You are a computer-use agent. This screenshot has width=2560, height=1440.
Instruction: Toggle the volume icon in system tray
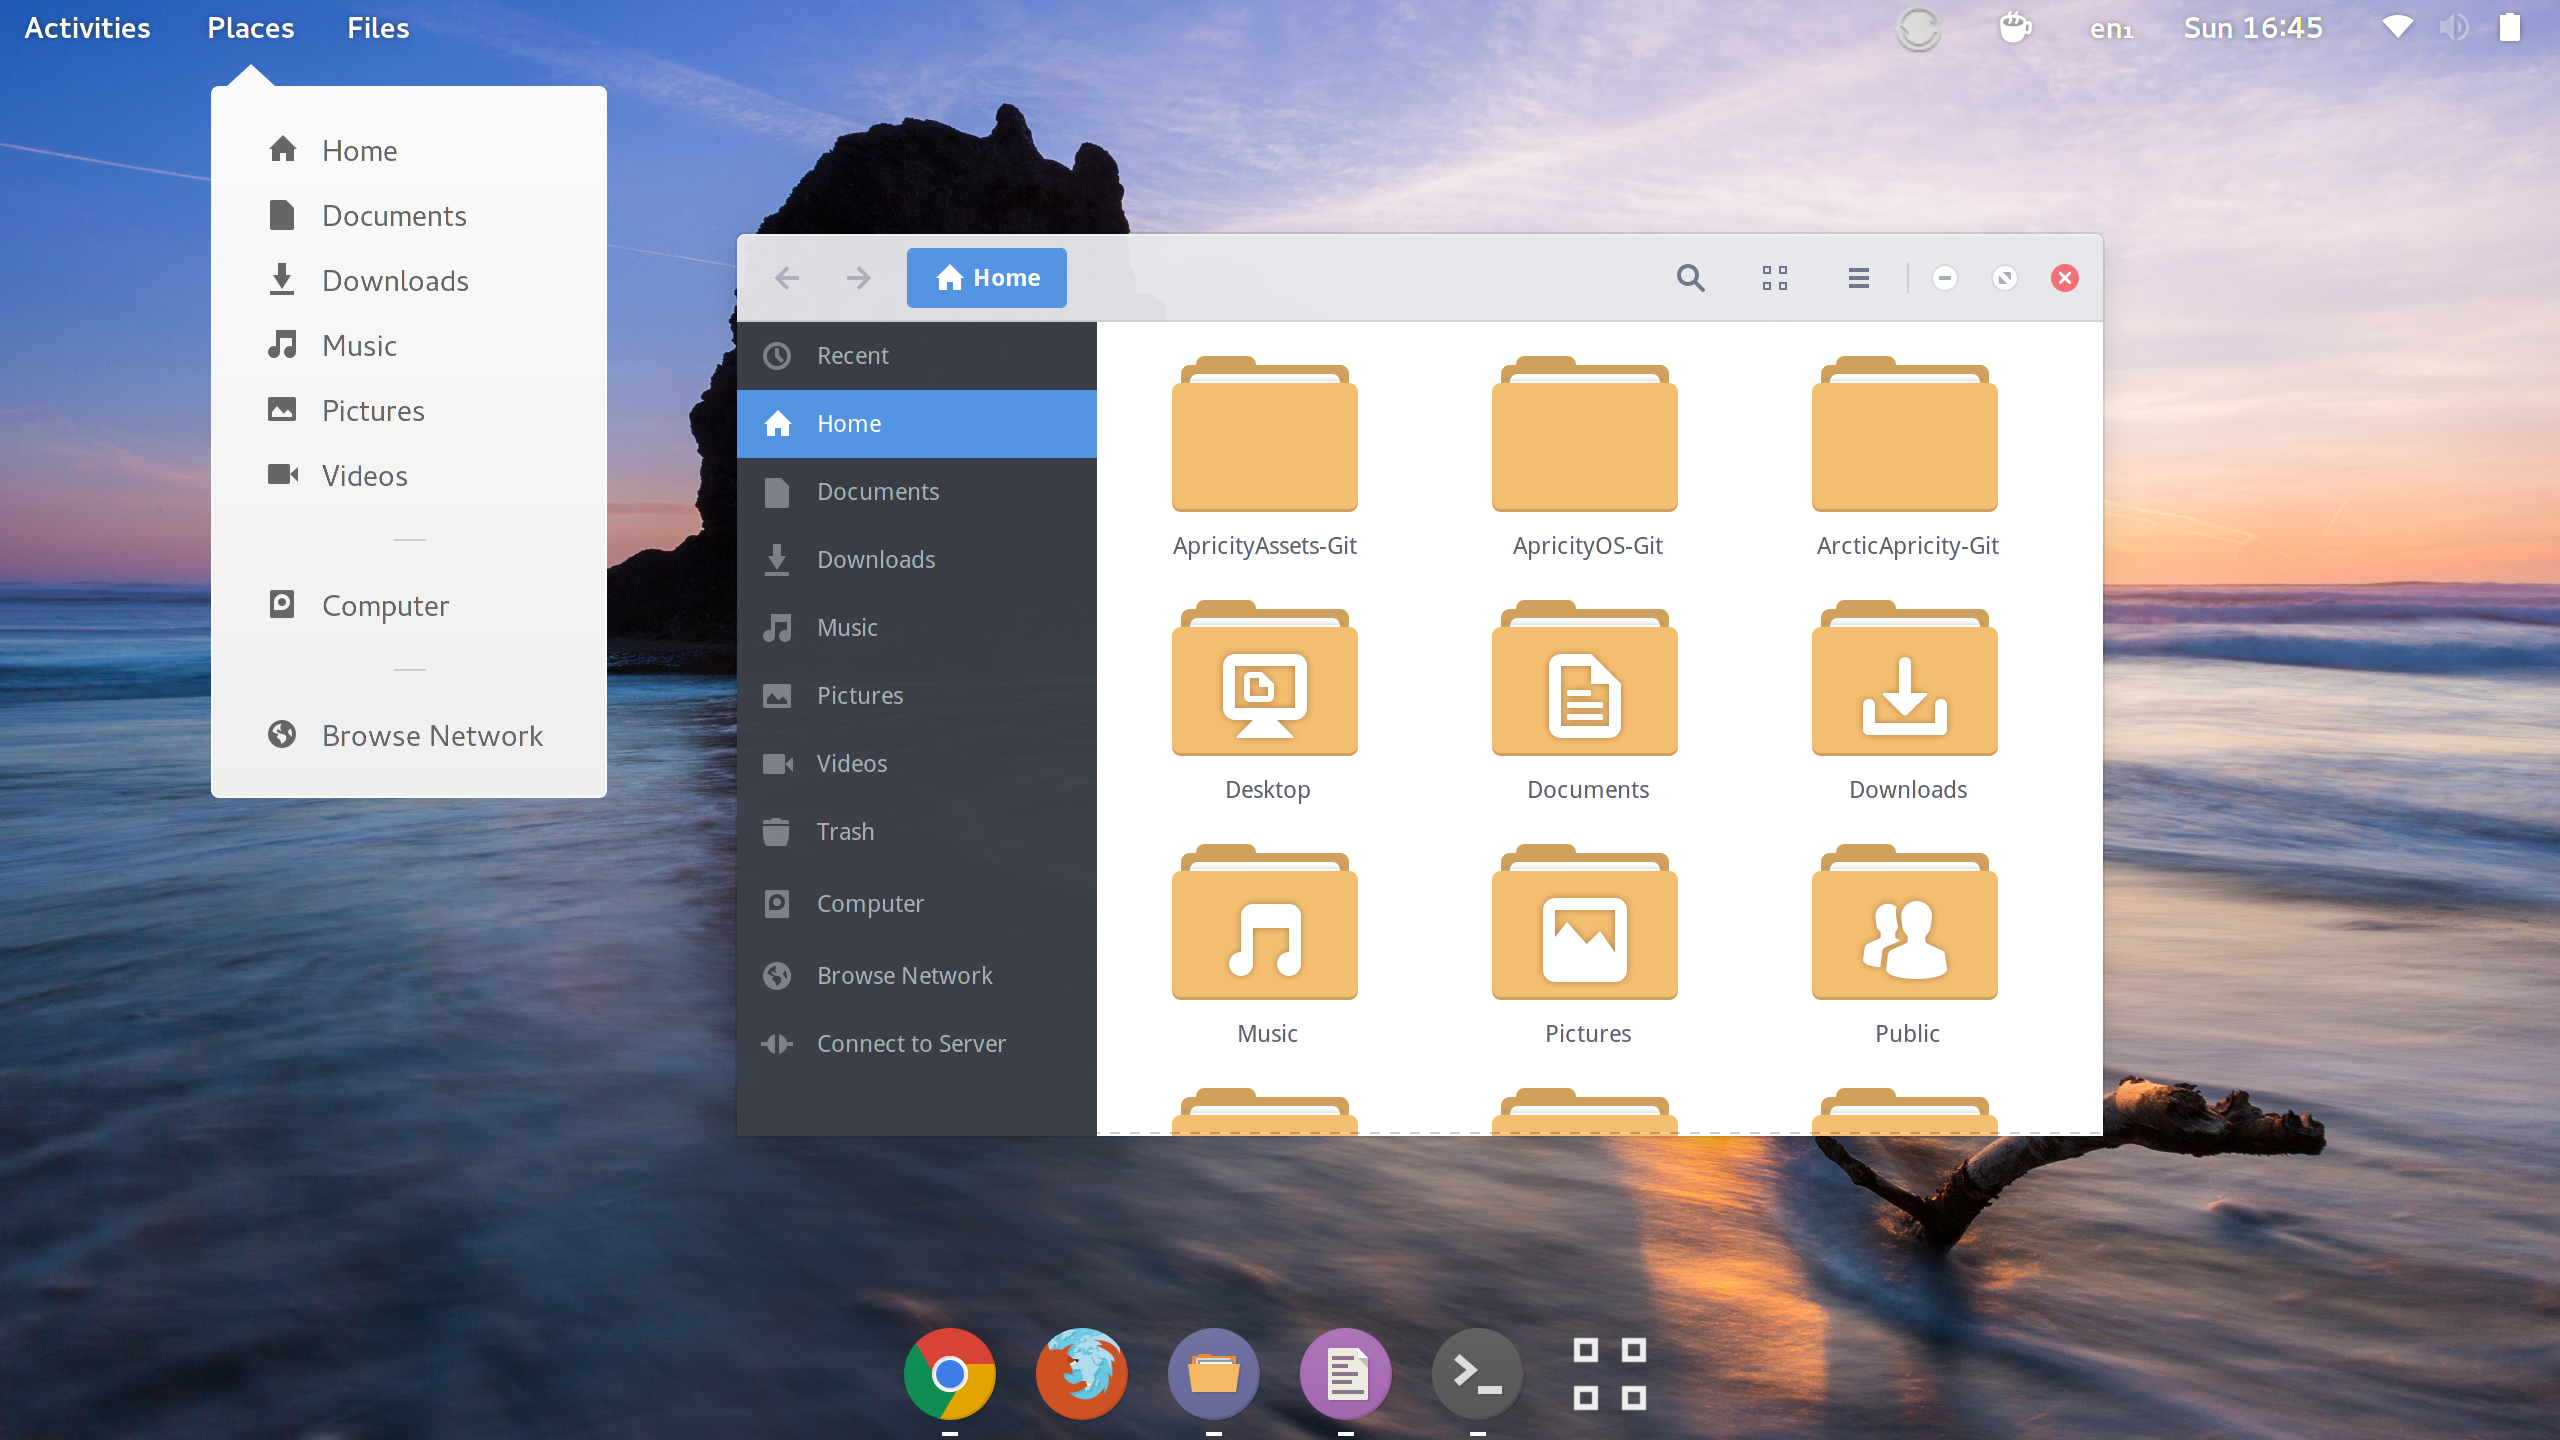click(2455, 26)
